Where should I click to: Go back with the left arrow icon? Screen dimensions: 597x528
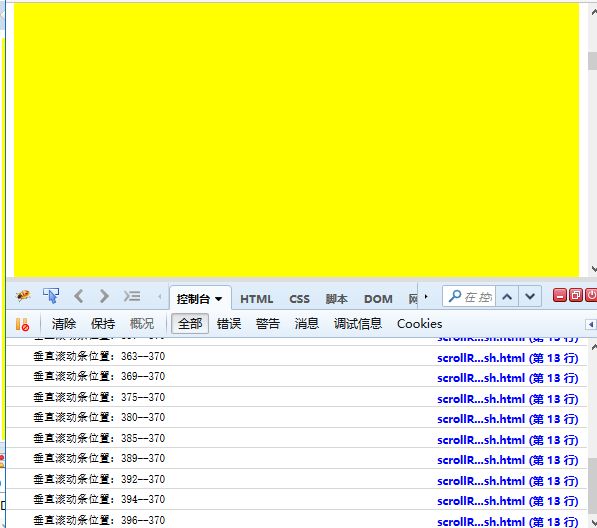coord(78,296)
